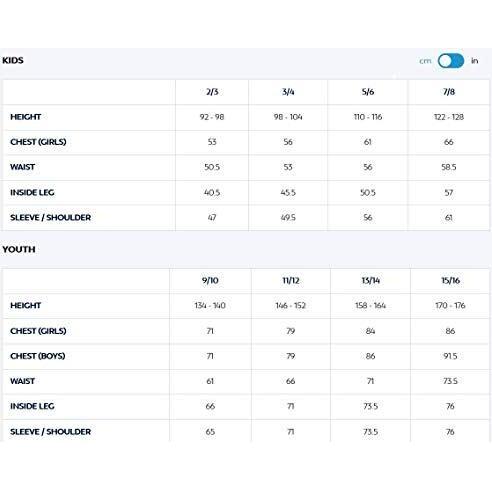Screen dimensions: 492x492
Task: Select the 15/16 youth size header
Action: (x=450, y=280)
